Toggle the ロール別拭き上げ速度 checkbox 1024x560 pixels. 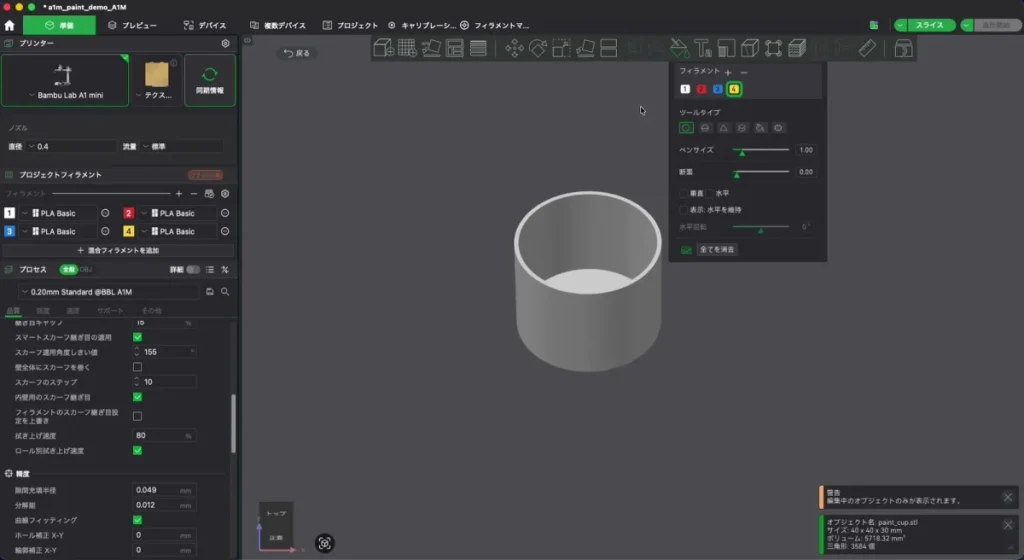pos(137,450)
